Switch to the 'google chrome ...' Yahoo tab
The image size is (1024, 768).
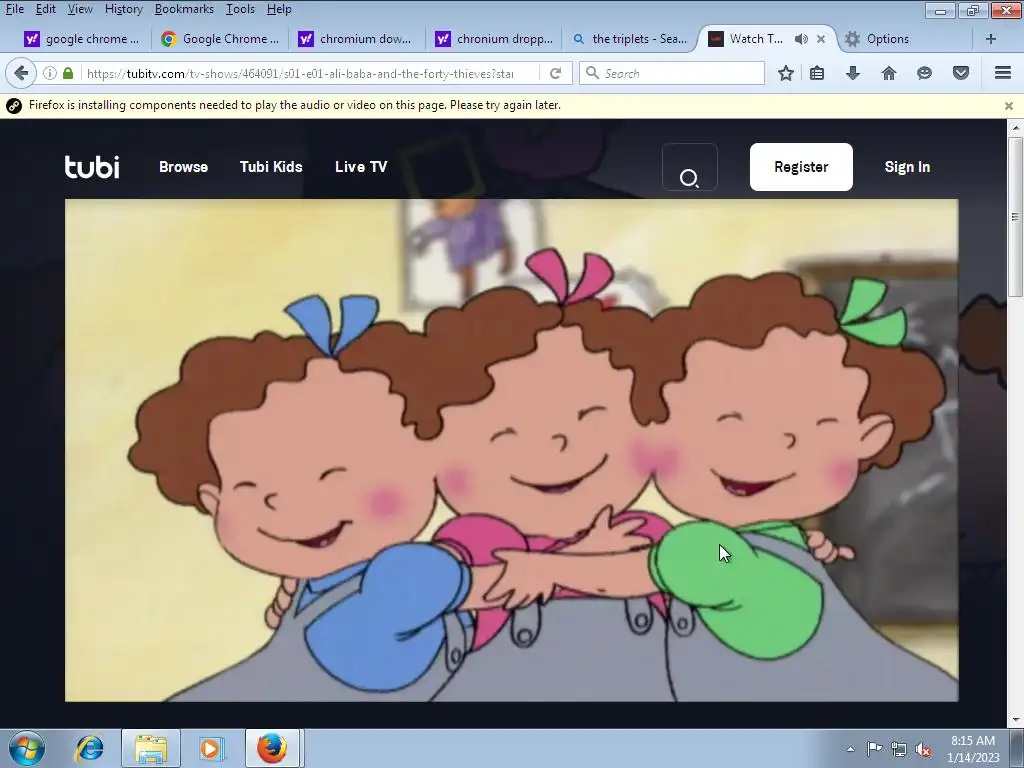tap(82, 39)
